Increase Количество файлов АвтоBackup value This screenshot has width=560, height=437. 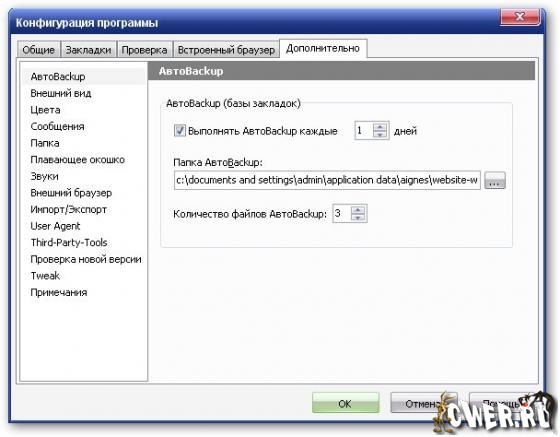coord(358,210)
